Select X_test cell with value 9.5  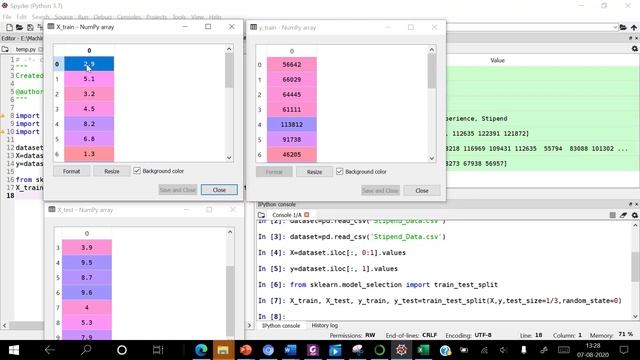[x=87, y=262]
